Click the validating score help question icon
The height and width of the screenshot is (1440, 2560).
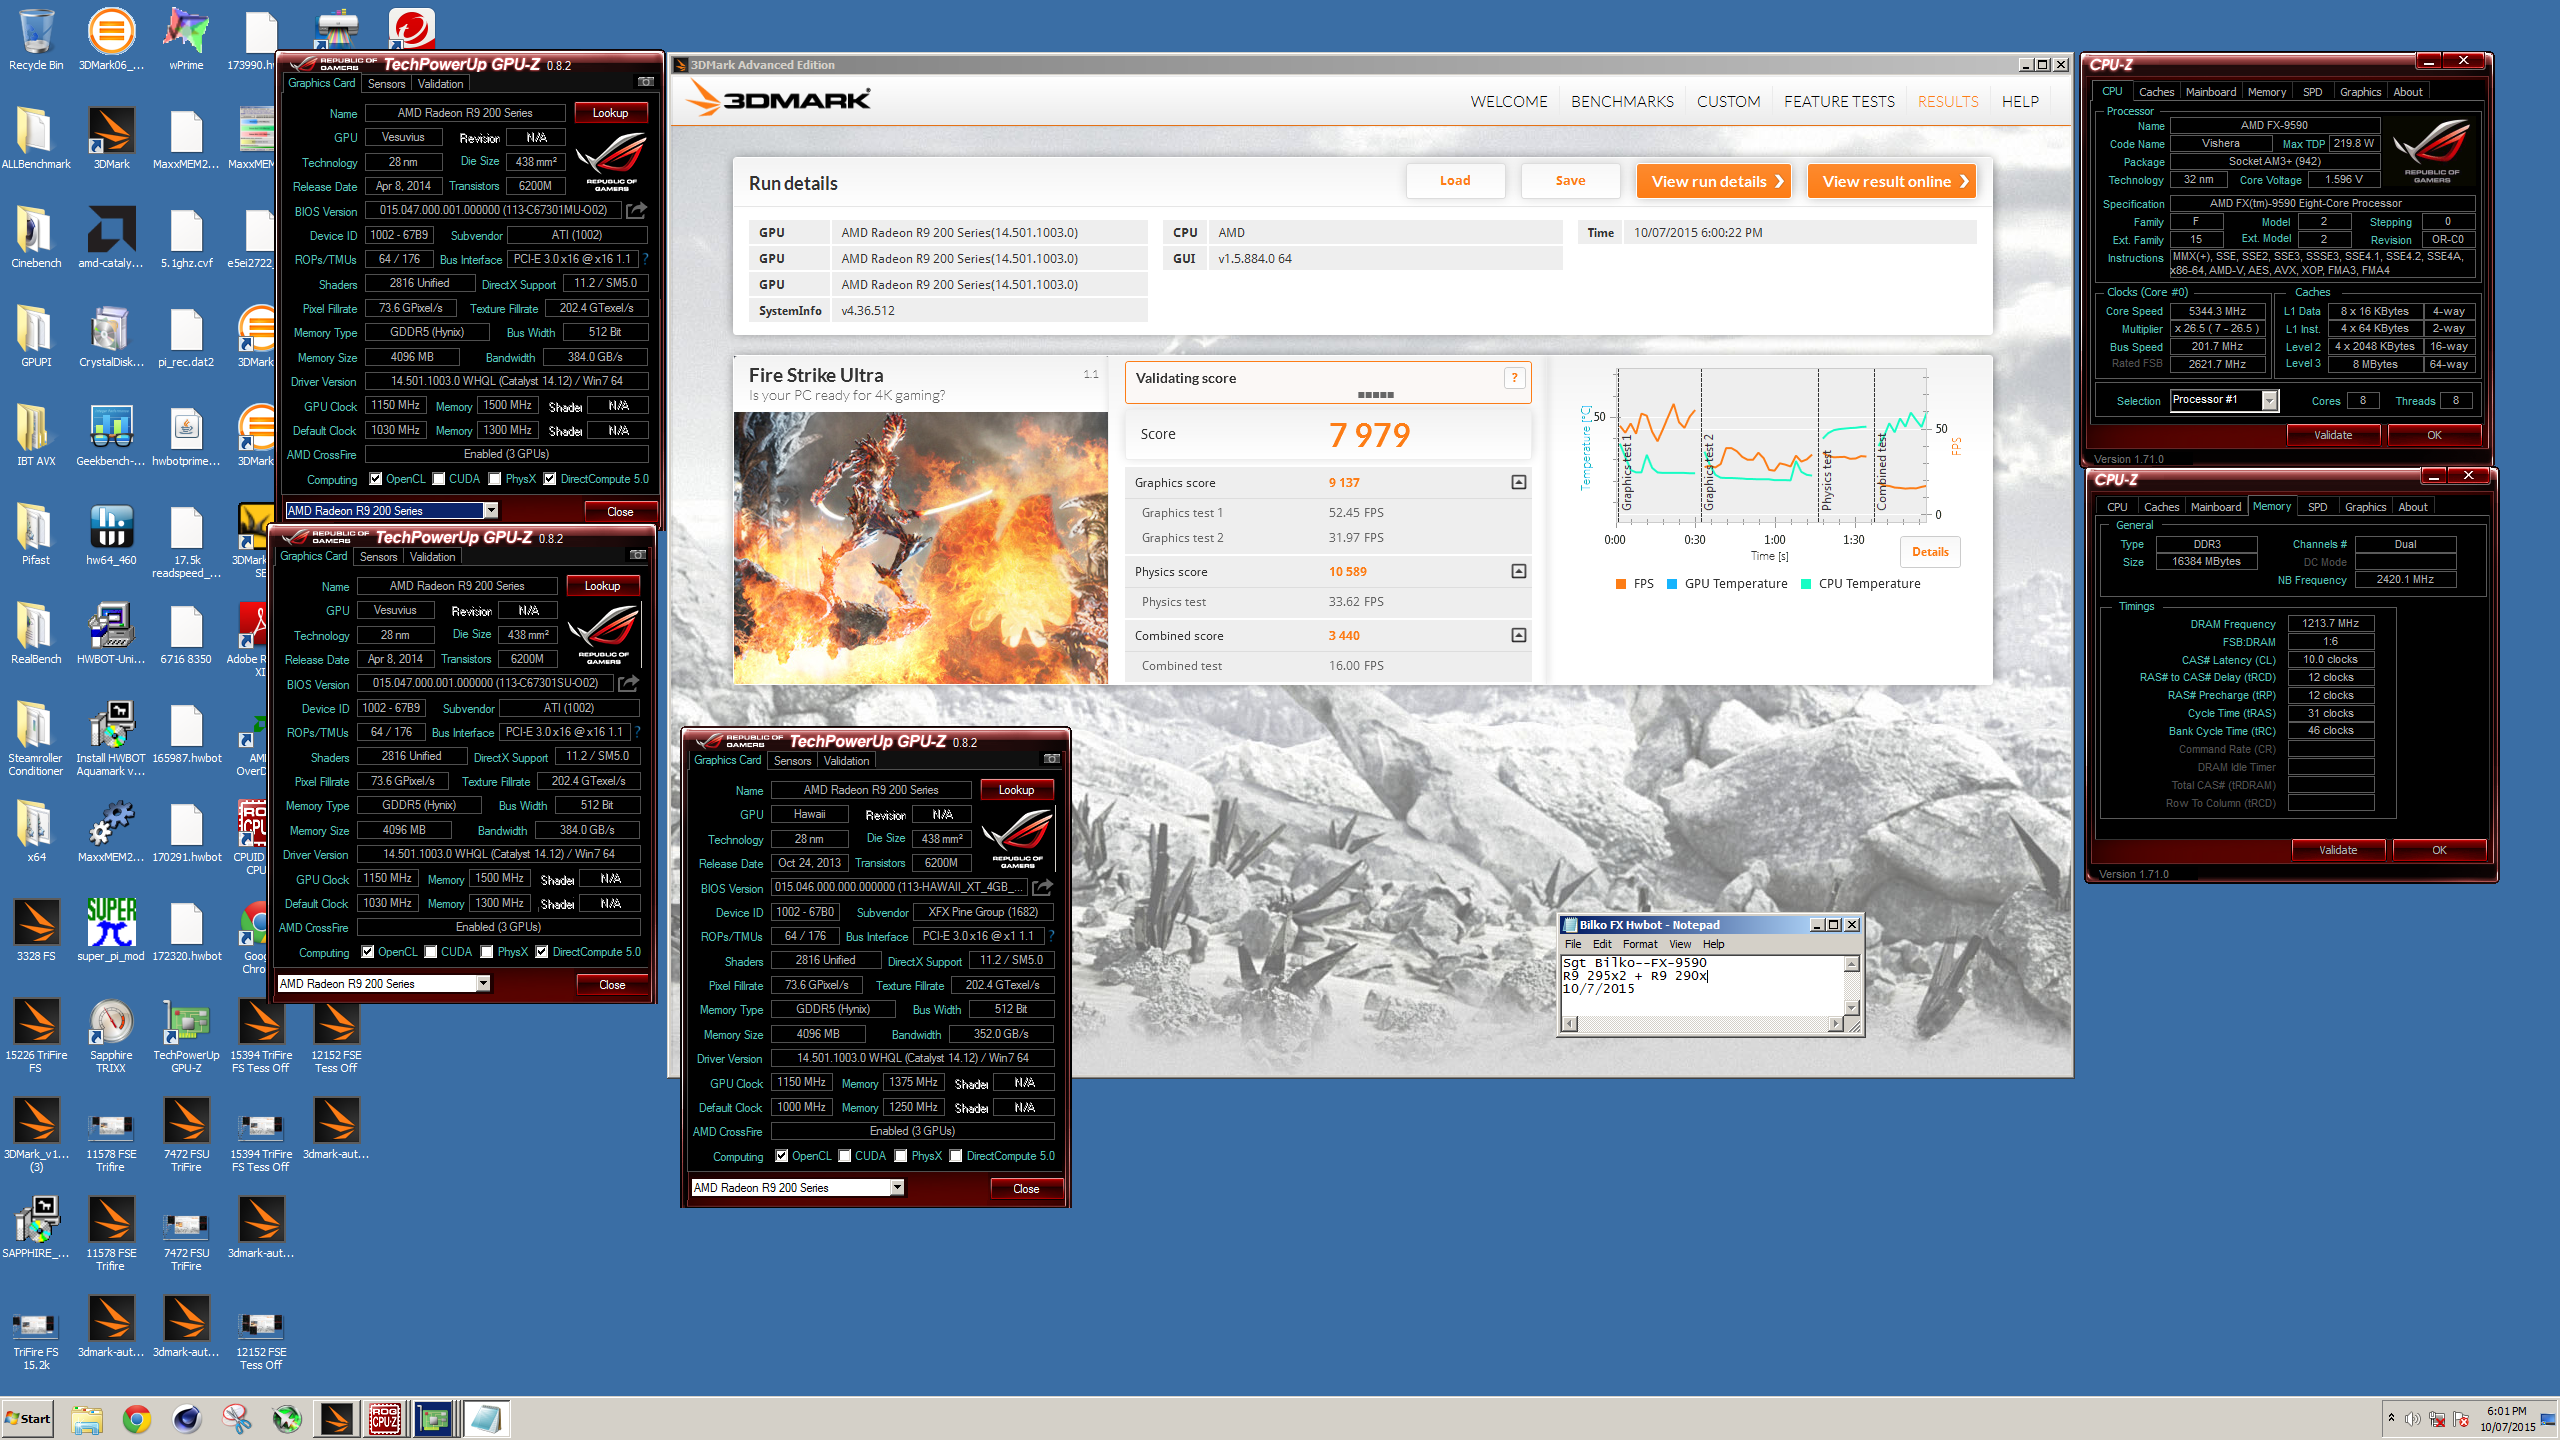(1514, 377)
